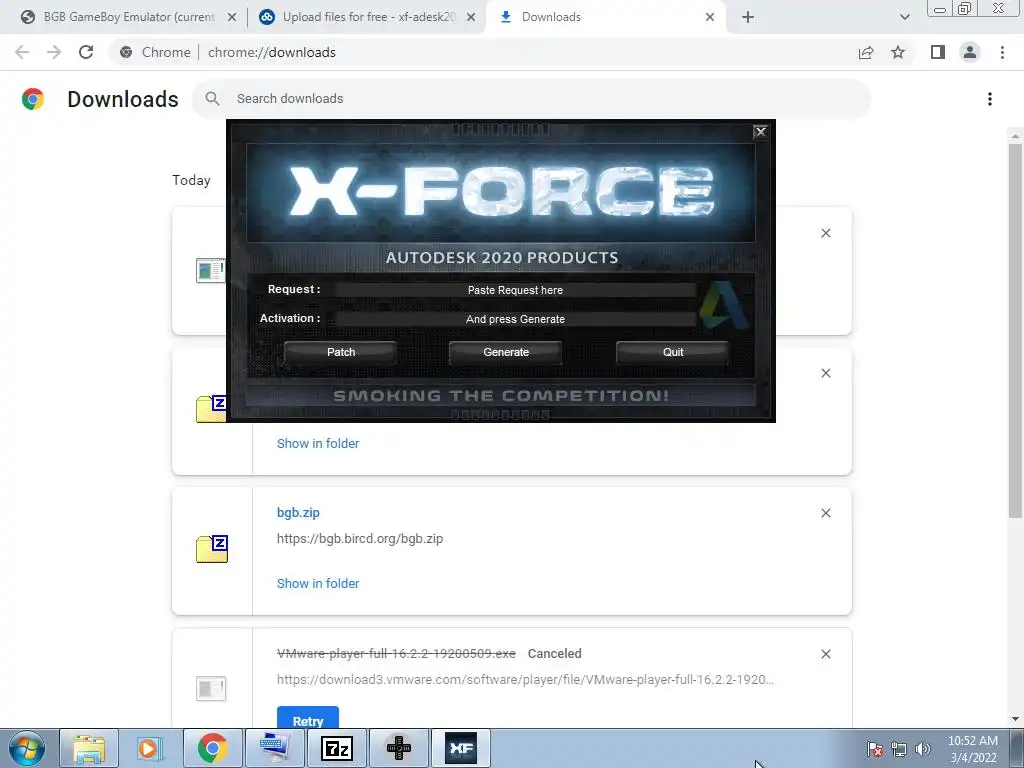Remove bgb.zip from the list
1024x768 pixels.
point(825,513)
